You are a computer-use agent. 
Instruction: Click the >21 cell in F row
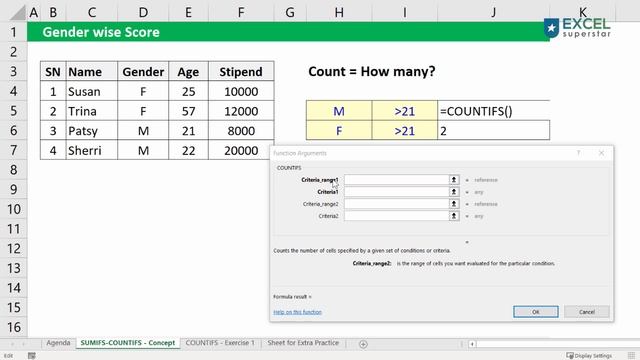[x=404, y=131]
